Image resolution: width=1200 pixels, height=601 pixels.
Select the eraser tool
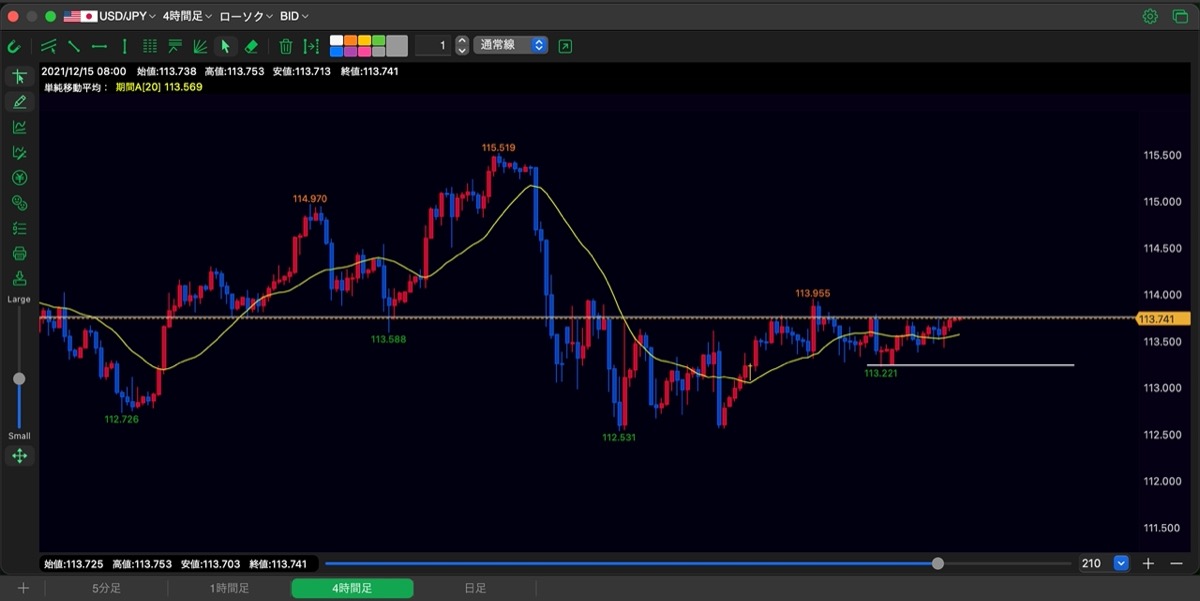click(x=252, y=46)
